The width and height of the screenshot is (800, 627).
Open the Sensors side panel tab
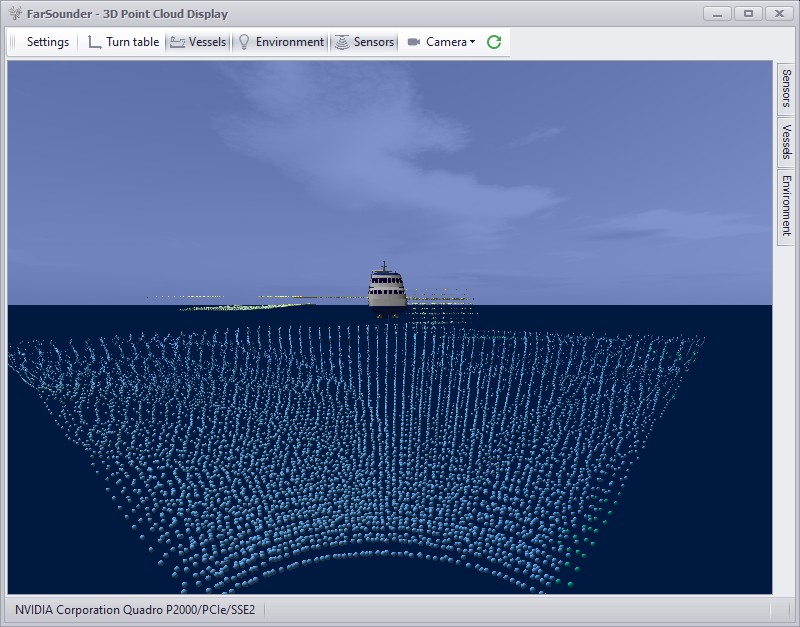(x=786, y=89)
